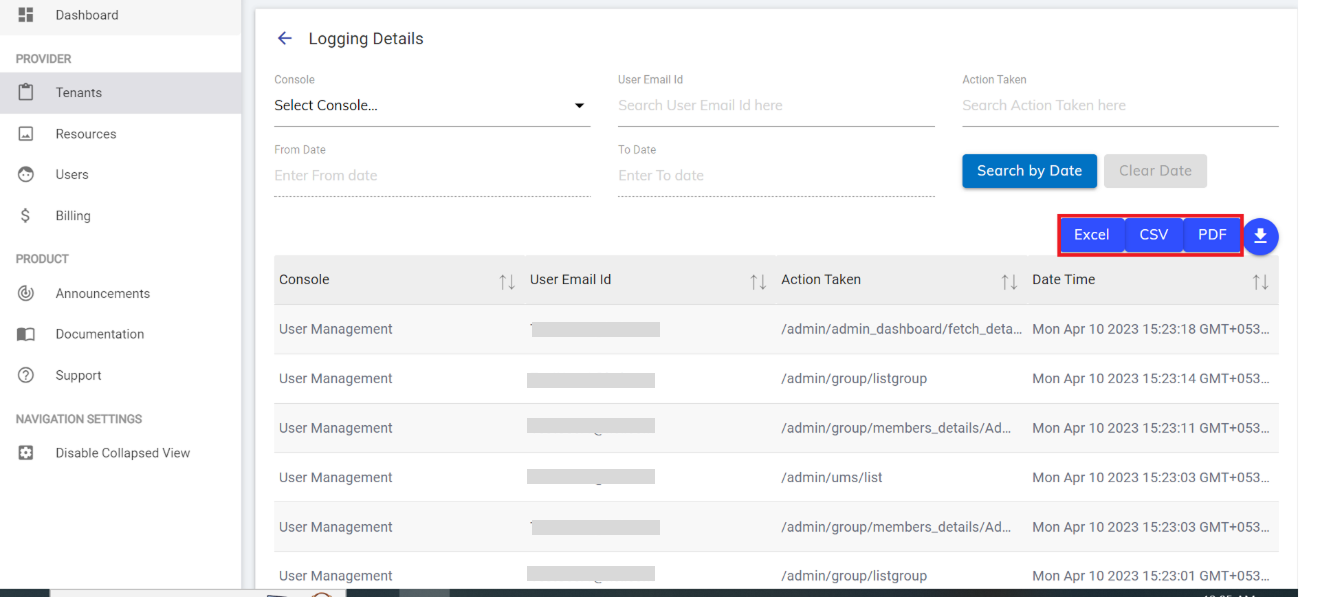Screen dimensions: 1320x597
Task: Export the table to CSV
Action: pos(1153,235)
